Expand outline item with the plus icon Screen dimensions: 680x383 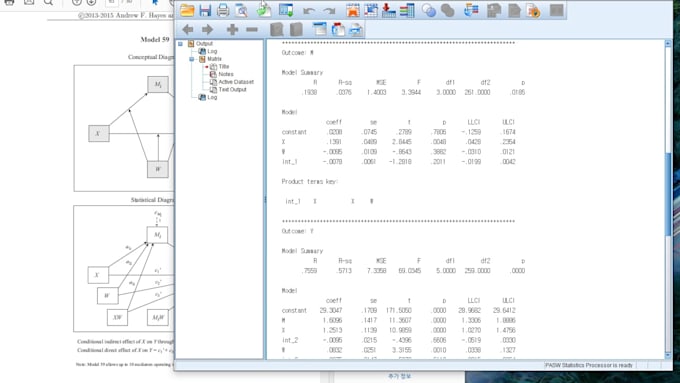[232, 29]
